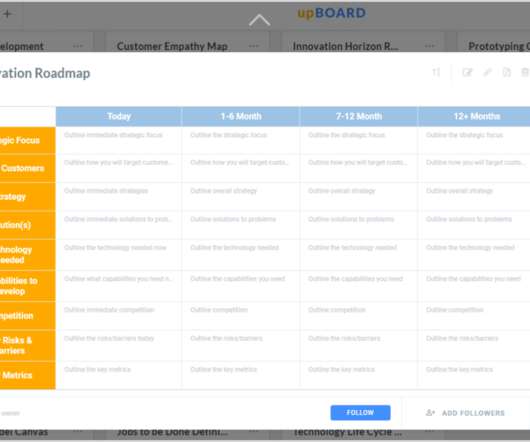The width and height of the screenshot is (530, 442).
Task: Click the 1-6 Month competition cell
Action: click(241, 315)
